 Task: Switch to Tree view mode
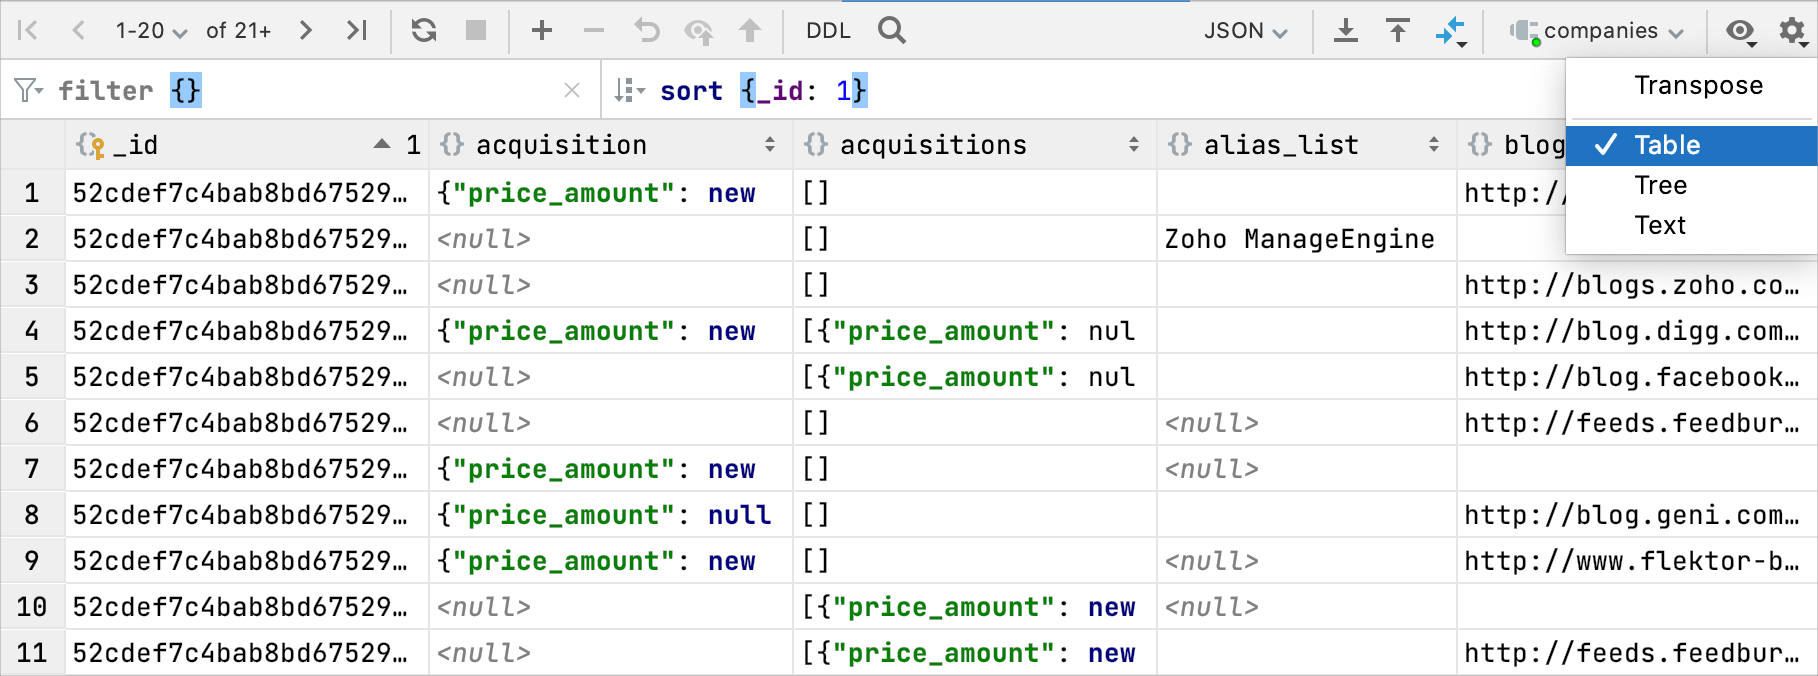coord(1661,185)
